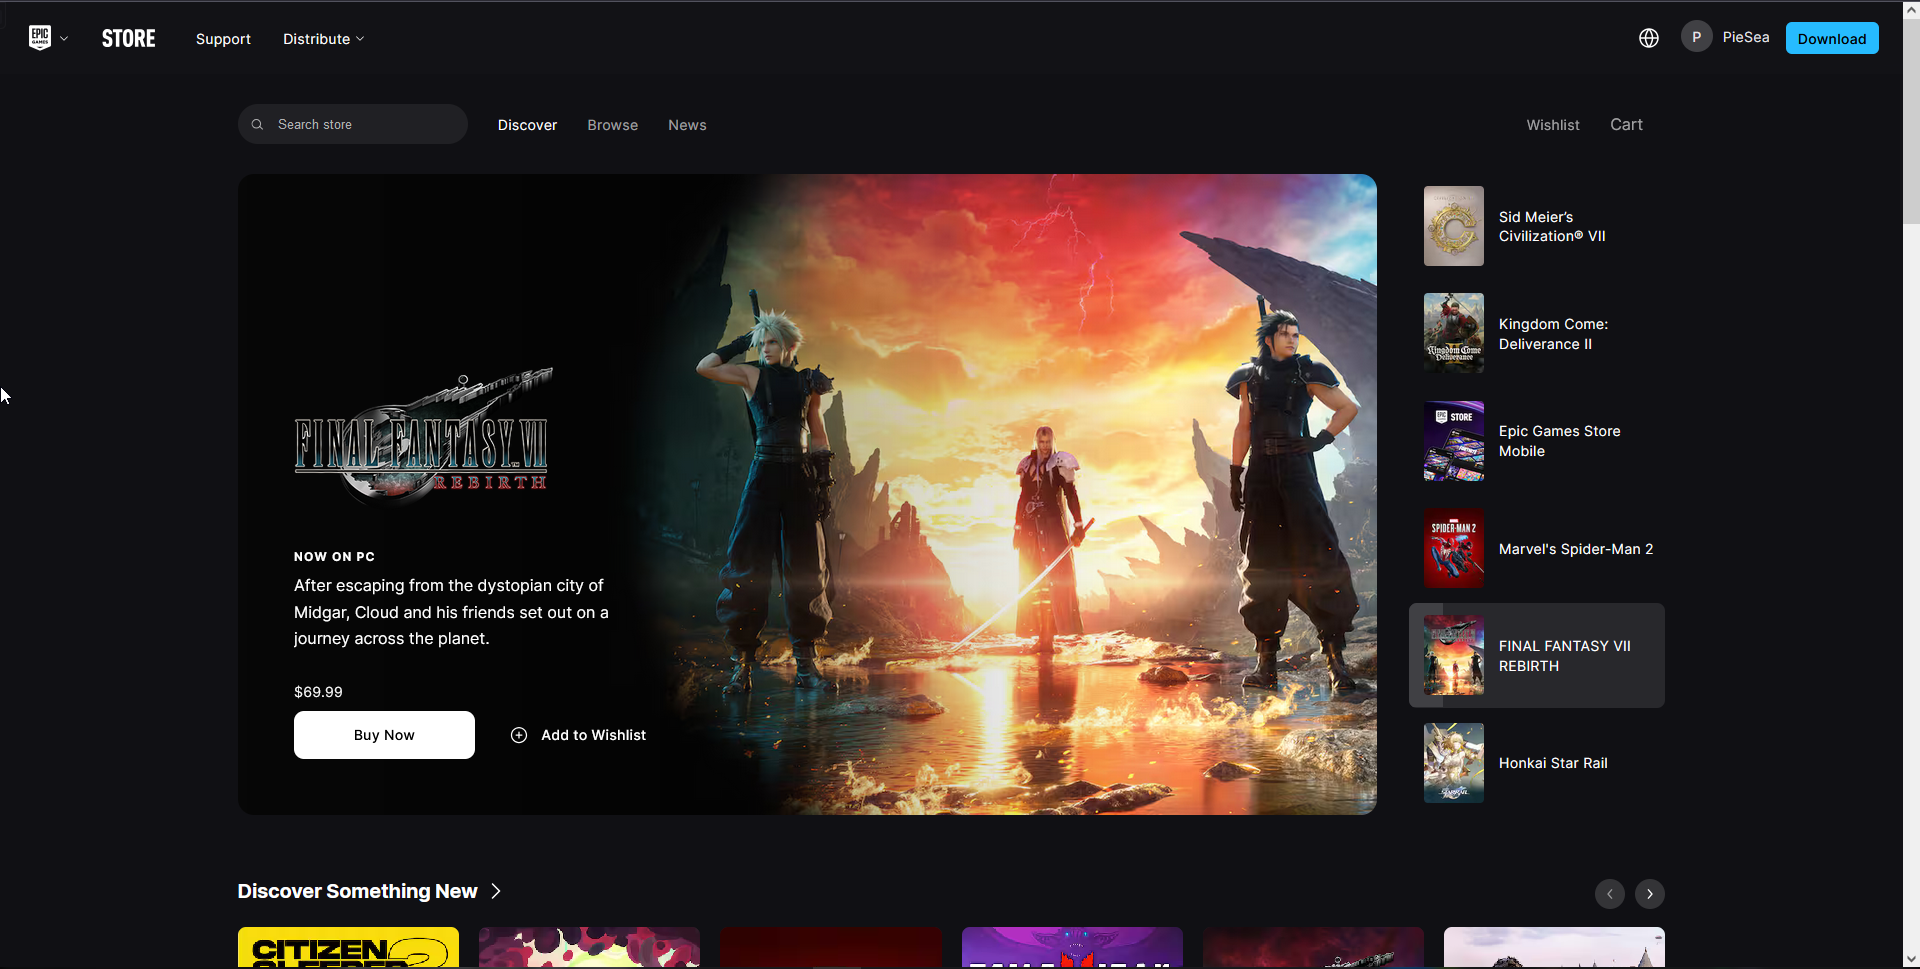Switch to the News tab
The width and height of the screenshot is (1920, 969).
pos(688,125)
